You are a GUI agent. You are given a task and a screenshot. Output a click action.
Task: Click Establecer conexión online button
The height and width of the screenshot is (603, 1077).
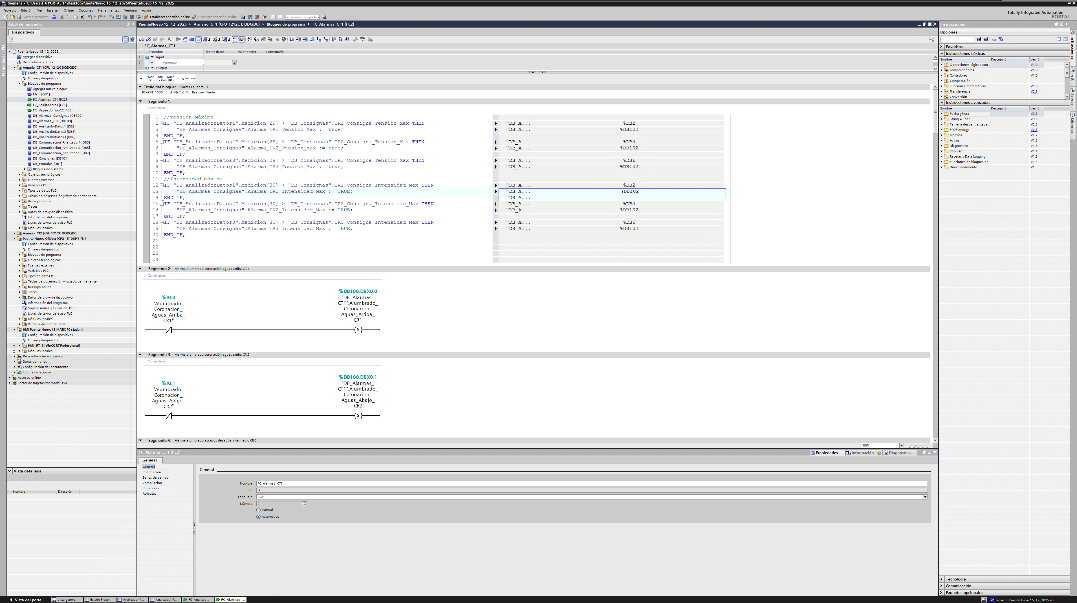[167, 16]
